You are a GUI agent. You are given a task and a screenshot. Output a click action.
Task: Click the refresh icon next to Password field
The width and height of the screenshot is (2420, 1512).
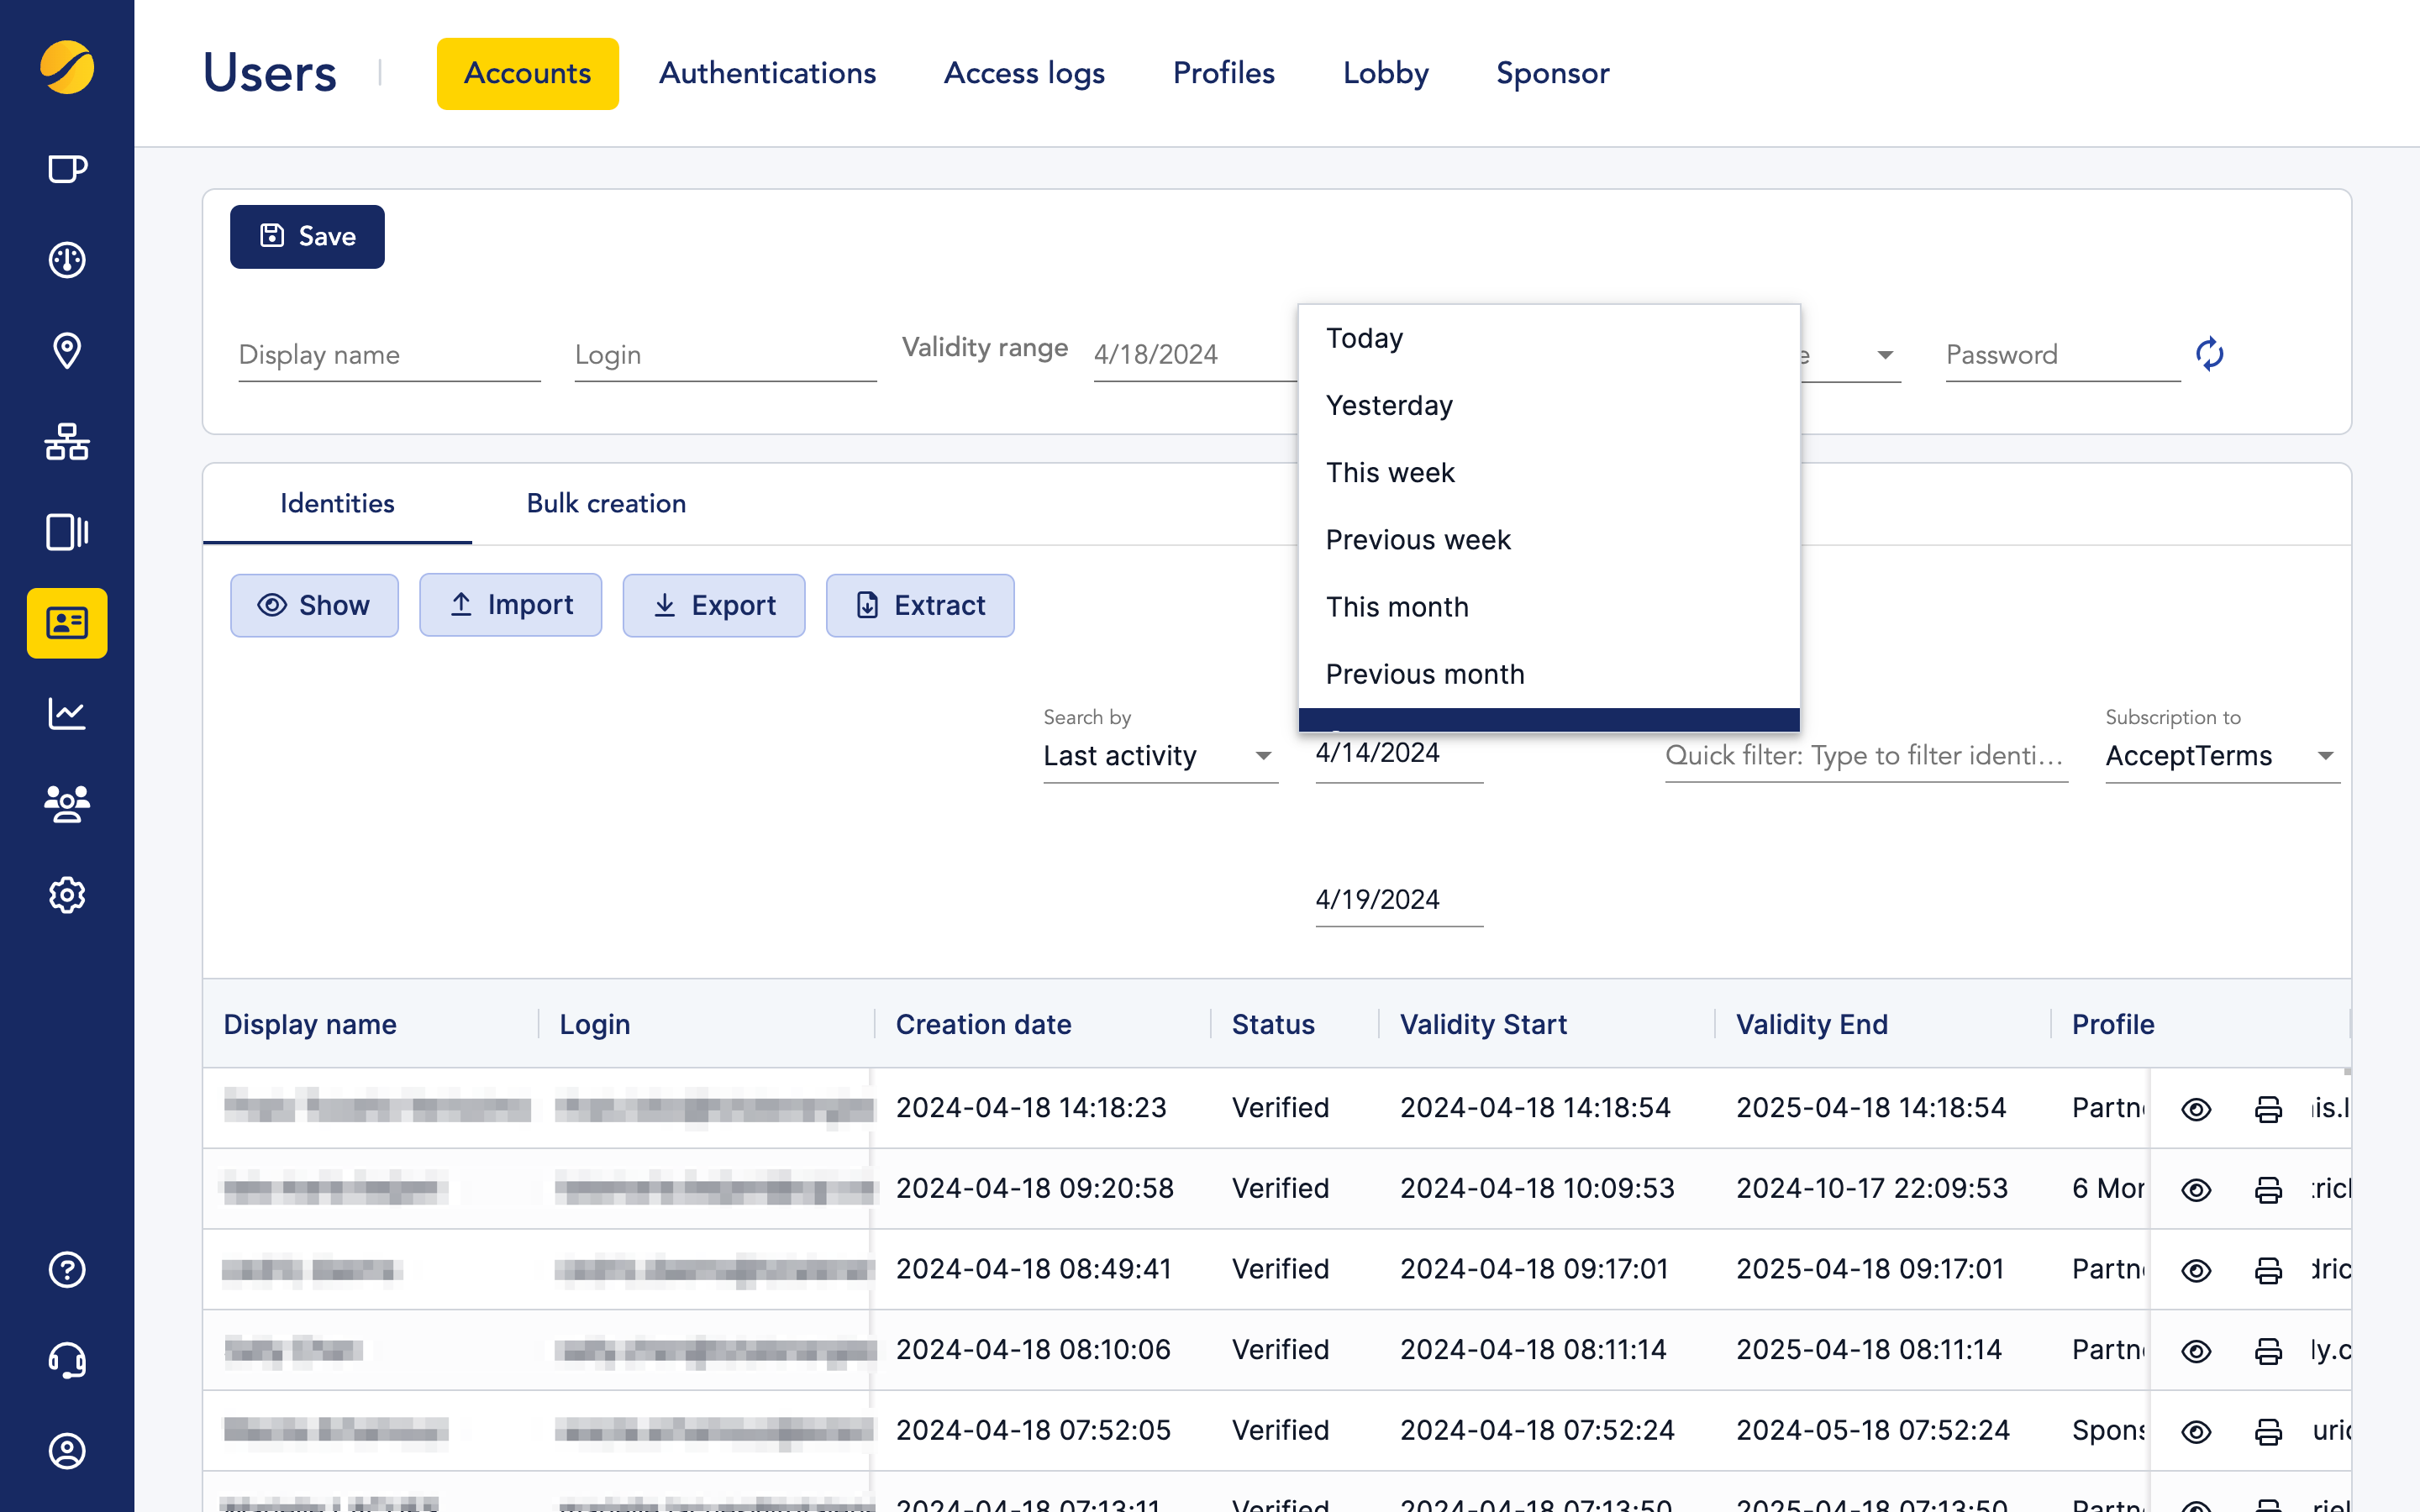2209,354
